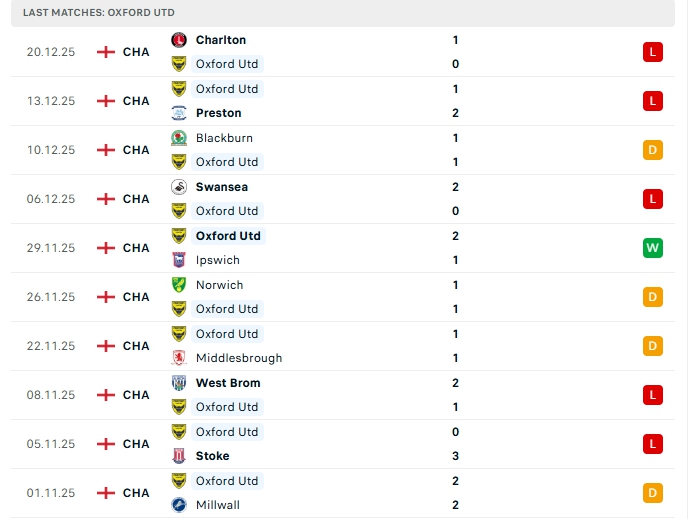Click the Middlesbrough club crest

click(179, 358)
